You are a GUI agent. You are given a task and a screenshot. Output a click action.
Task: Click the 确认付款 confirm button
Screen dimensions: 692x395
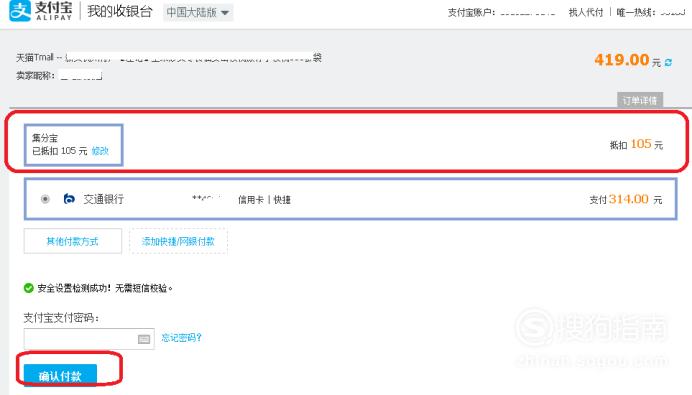(x=60, y=375)
